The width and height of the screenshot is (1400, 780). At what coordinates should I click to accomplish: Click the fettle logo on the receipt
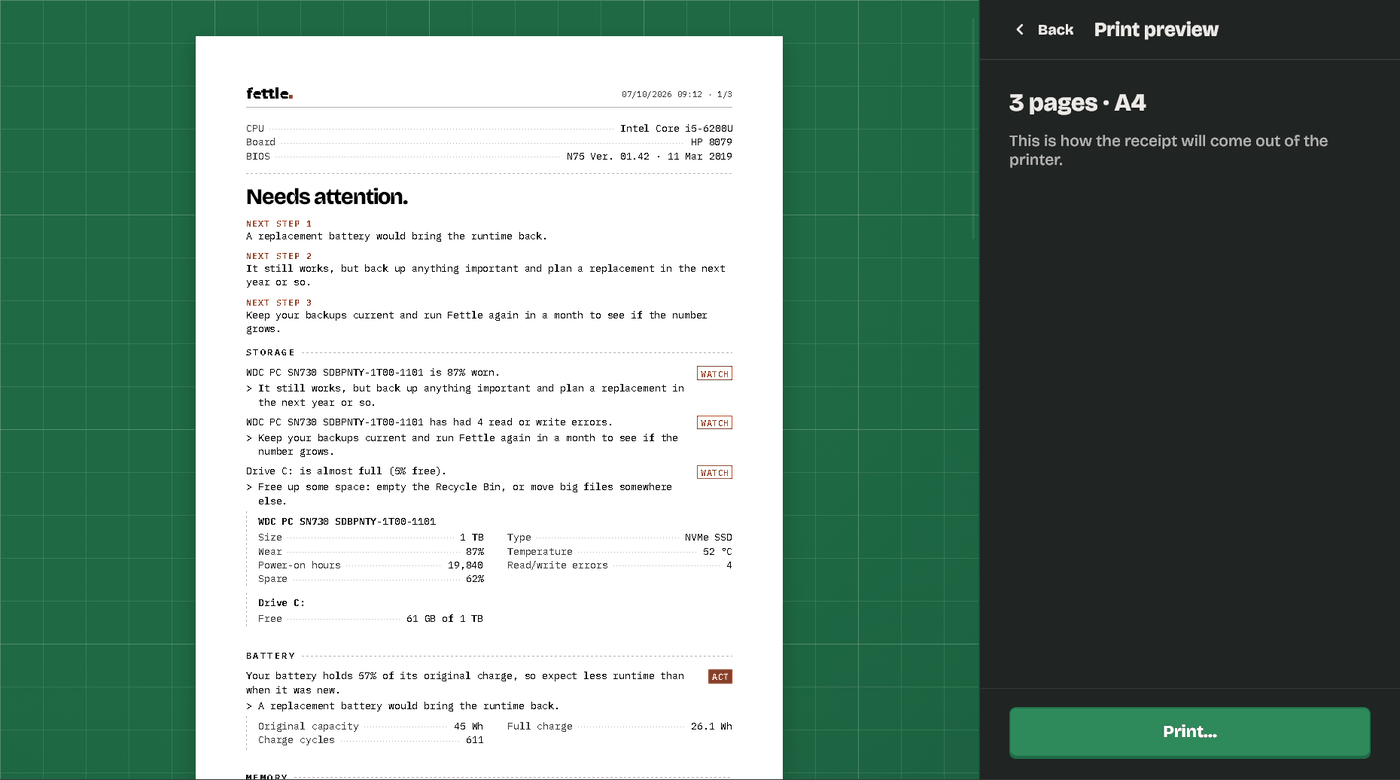pyautogui.click(x=269, y=94)
